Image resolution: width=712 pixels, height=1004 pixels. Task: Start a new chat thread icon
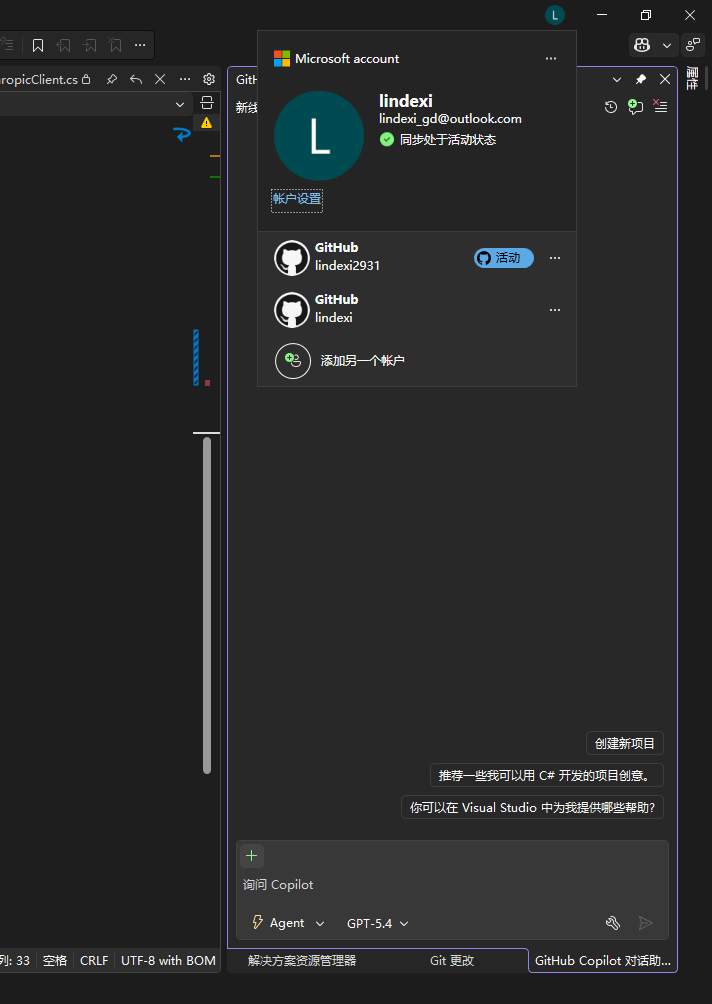635,106
